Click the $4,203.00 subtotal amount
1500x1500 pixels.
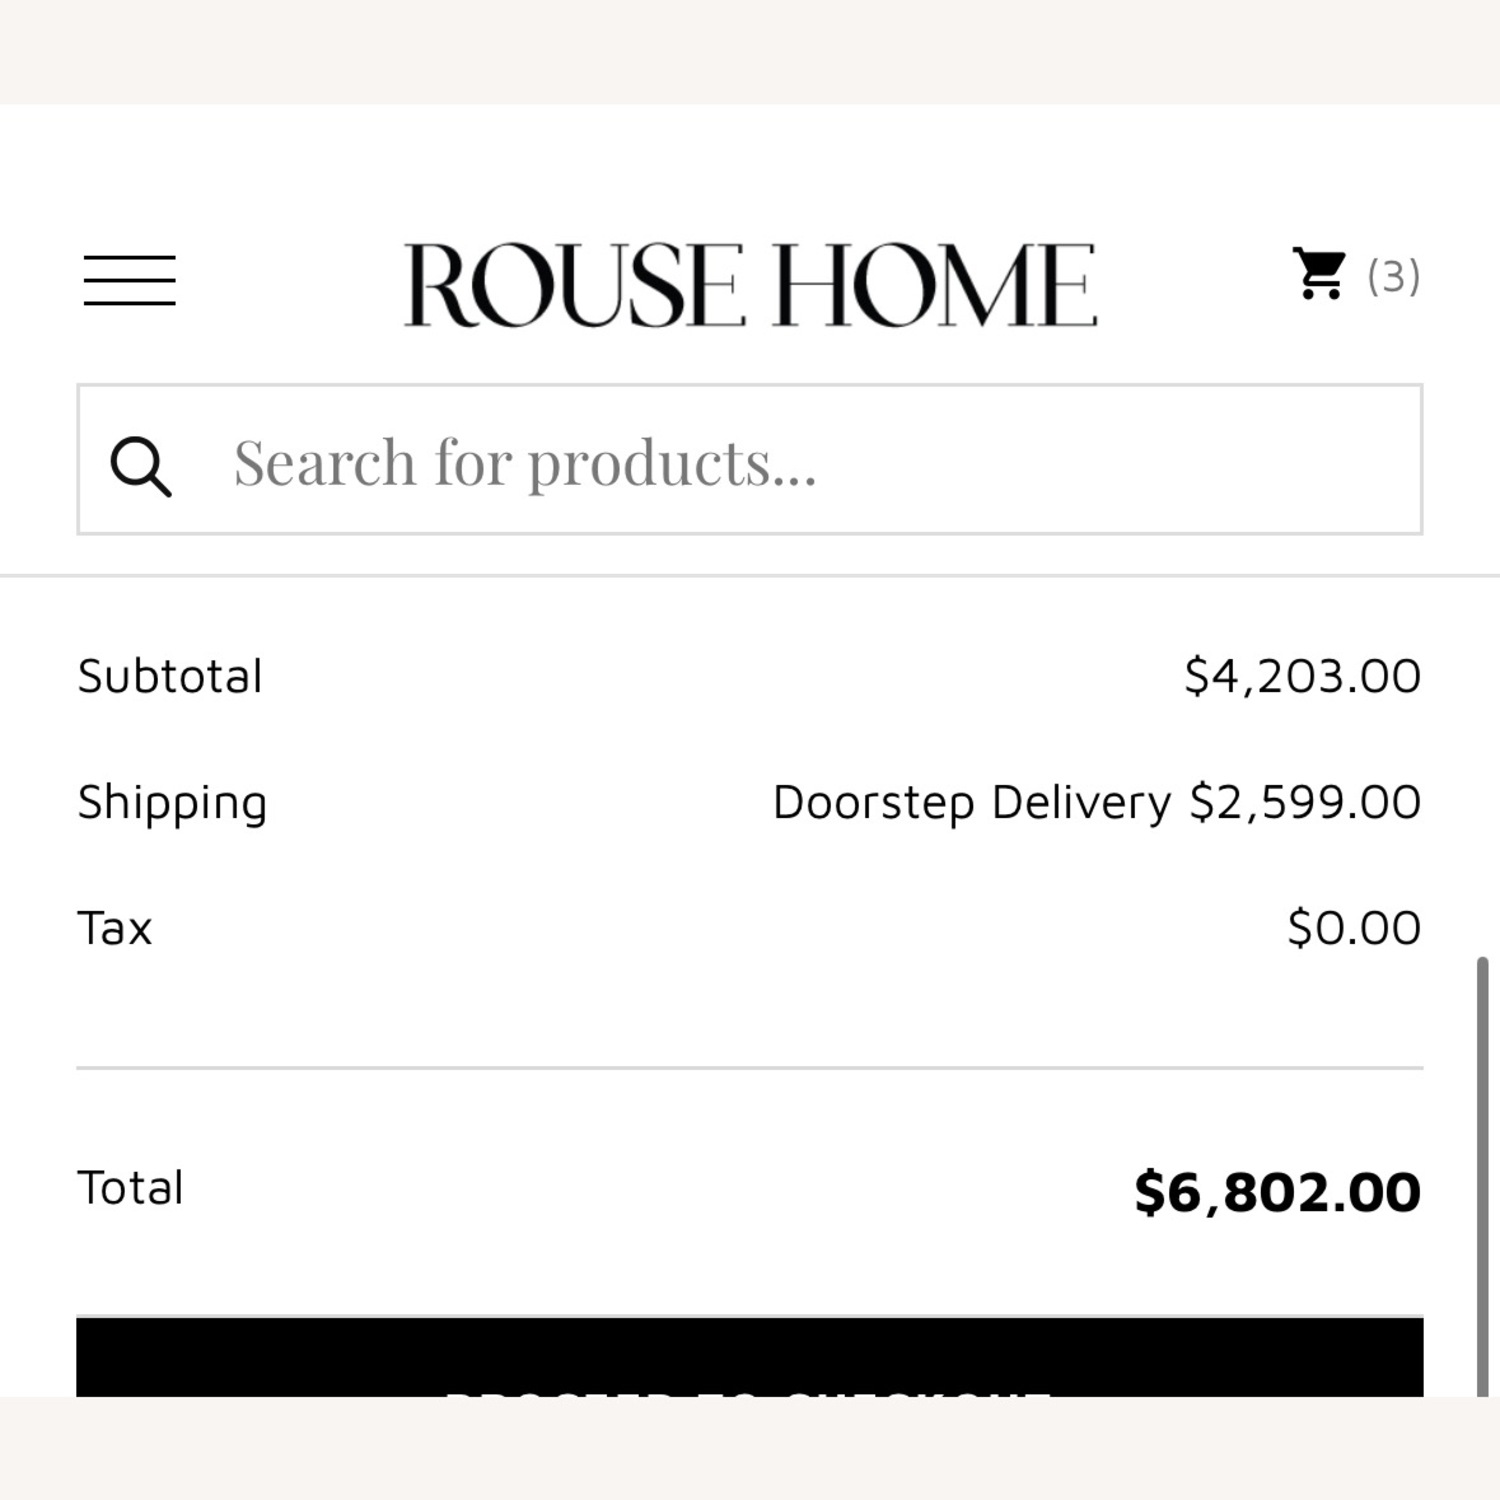pyautogui.click(x=1302, y=677)
